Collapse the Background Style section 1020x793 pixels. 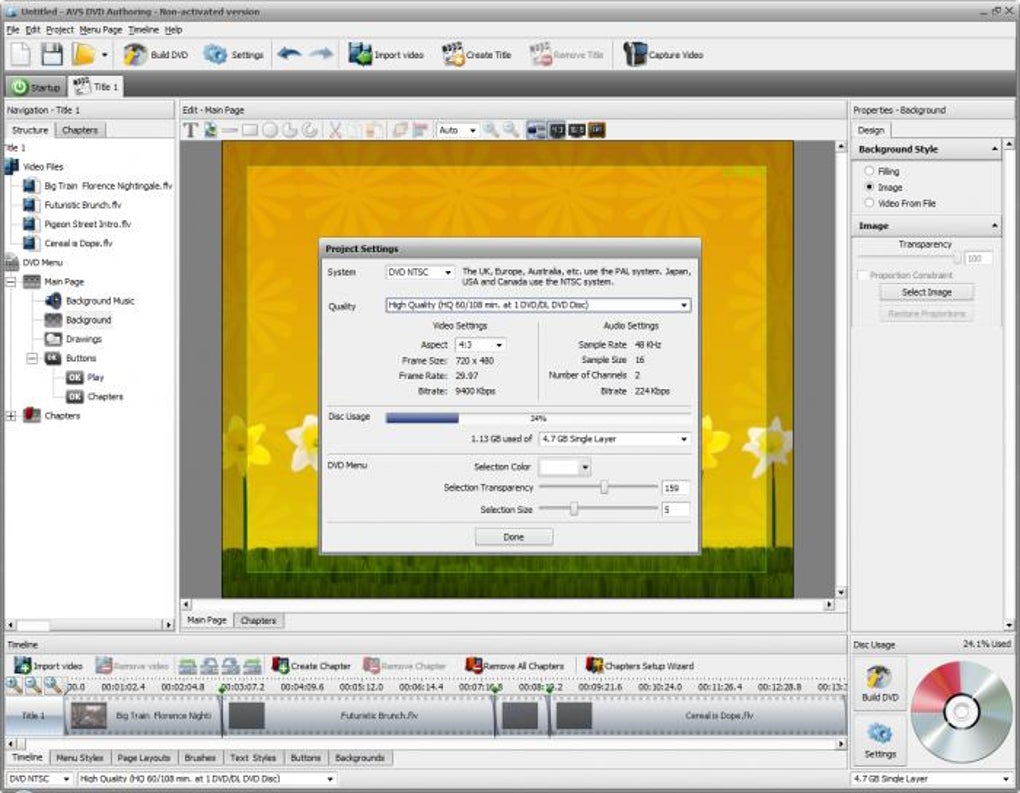994,149
